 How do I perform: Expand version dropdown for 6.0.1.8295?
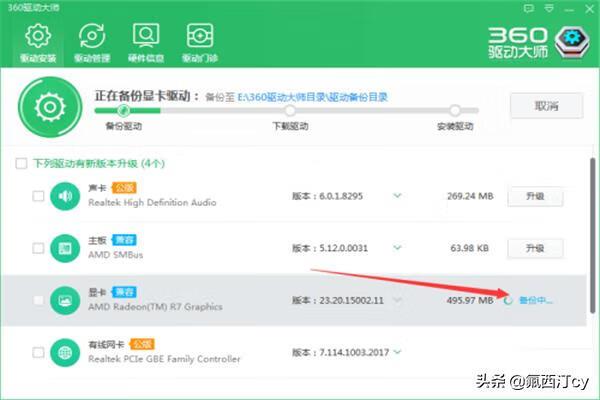pos(397,196)
